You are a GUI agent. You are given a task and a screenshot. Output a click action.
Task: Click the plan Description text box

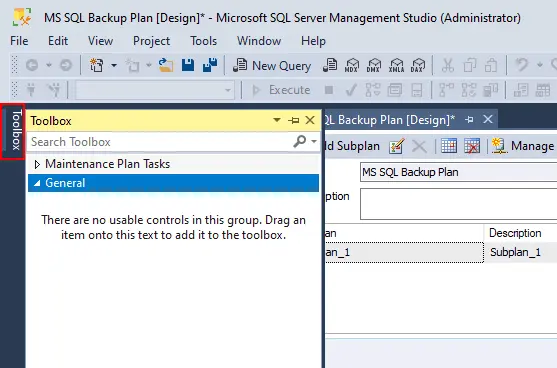pos(458,204)
